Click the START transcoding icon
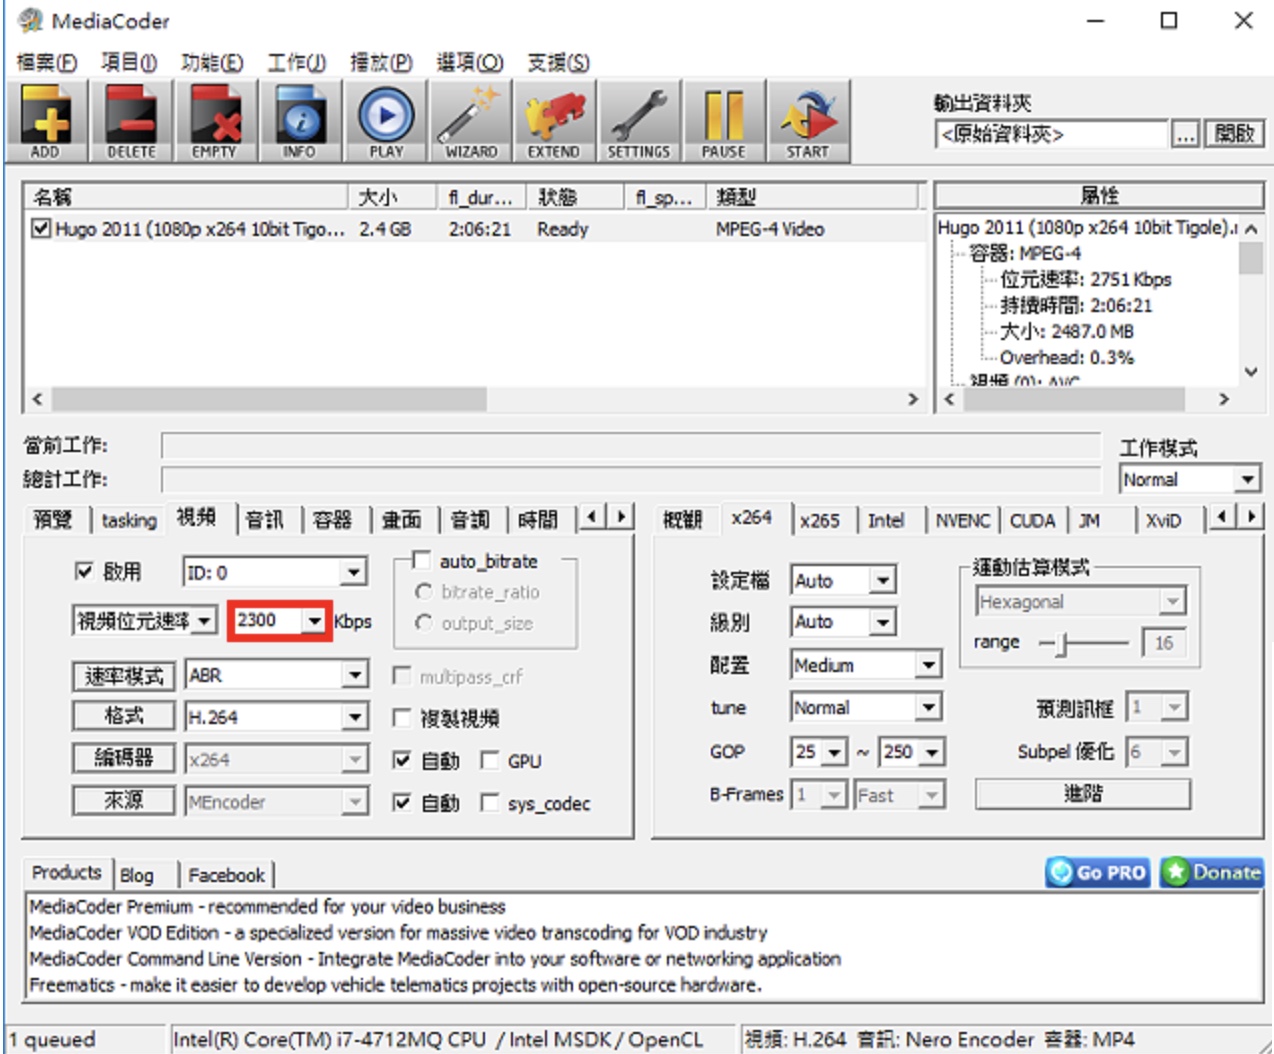The width and height of the screenshot is (1274, 1054). 808,121
